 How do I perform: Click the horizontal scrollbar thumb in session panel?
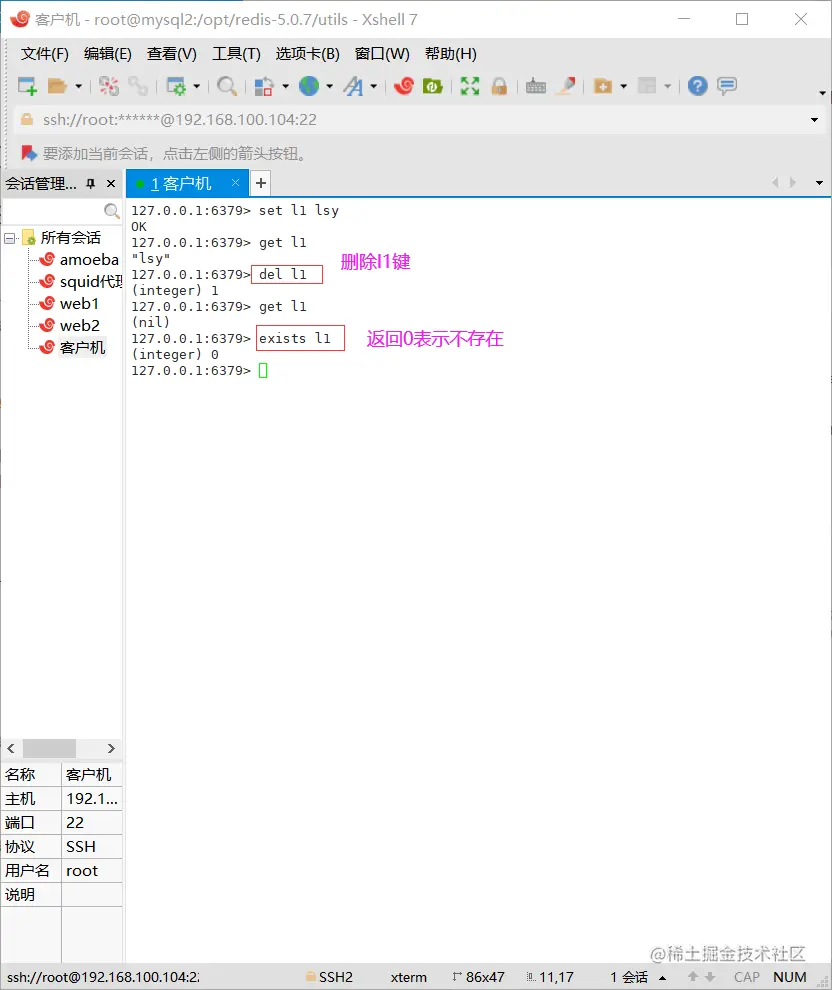[x=49, y=748]
